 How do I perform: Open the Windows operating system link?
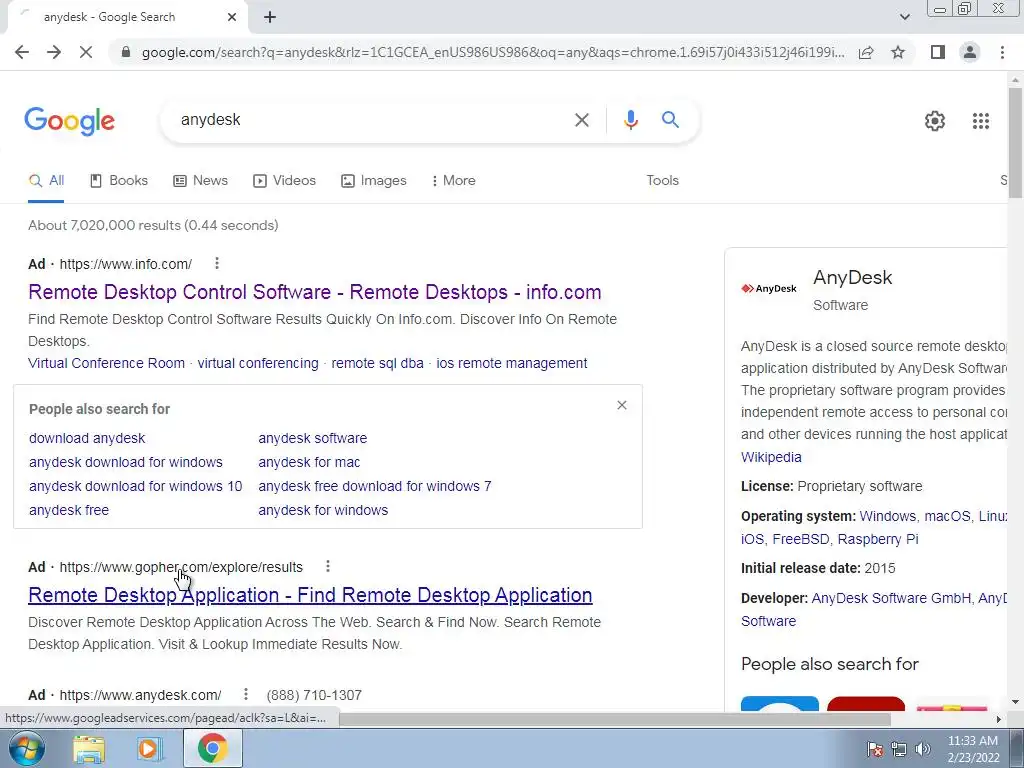(x=888, y=516)
